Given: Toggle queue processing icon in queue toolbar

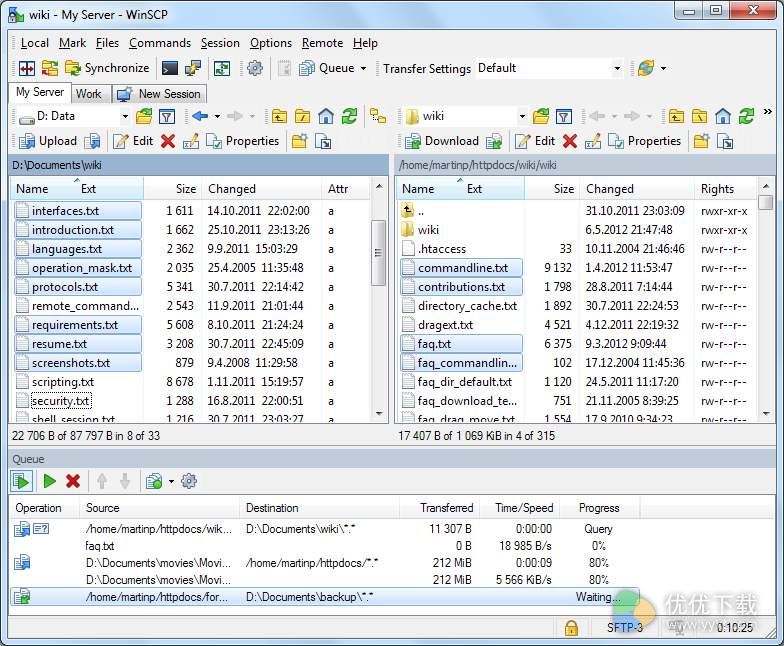Looking at the screenshot, I should tap(22, 482).
